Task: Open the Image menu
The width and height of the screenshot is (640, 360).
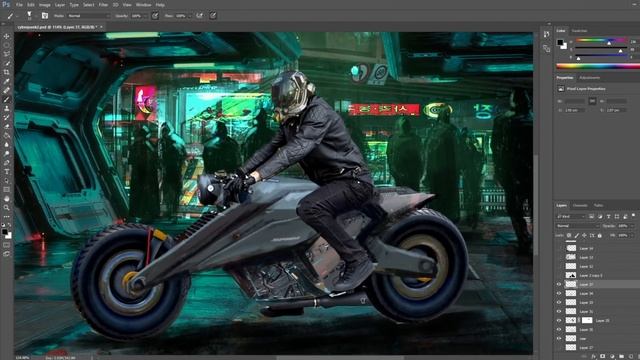Action: pyautogui.click(x=45, y=5)
